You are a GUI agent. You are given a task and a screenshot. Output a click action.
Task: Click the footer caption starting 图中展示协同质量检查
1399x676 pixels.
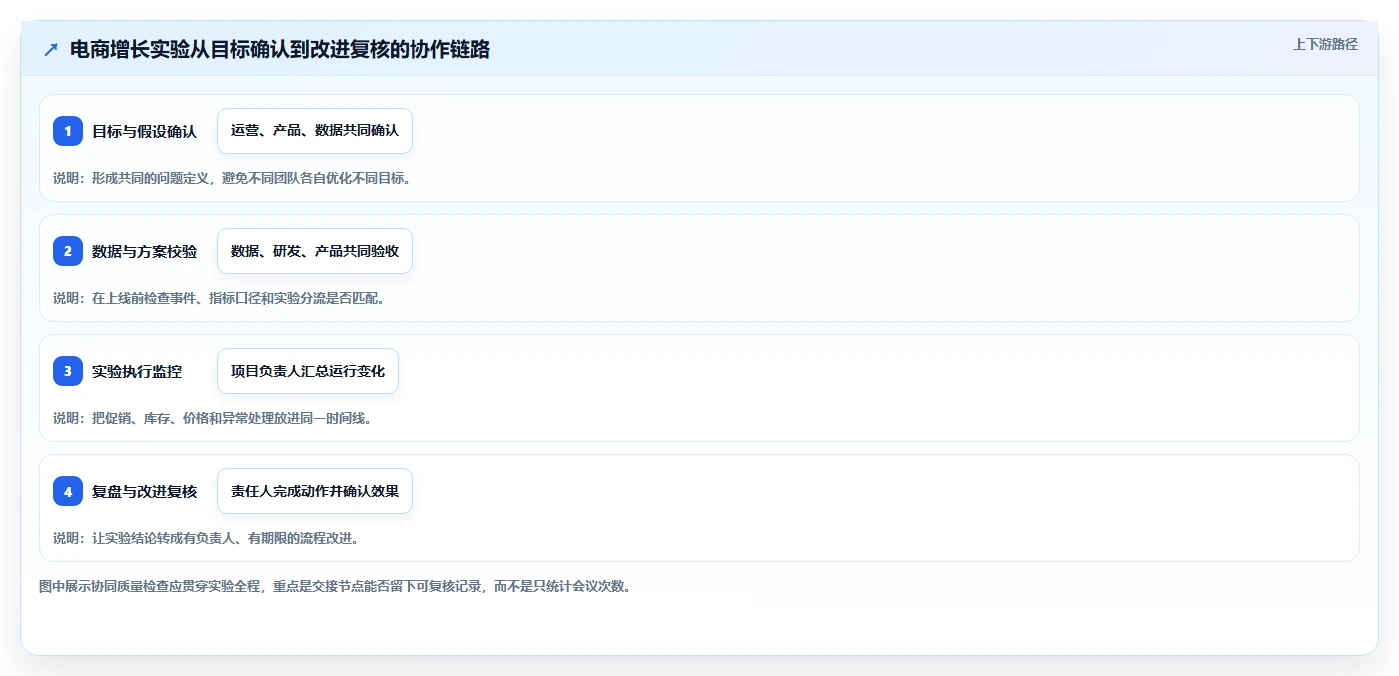[335, 586]
